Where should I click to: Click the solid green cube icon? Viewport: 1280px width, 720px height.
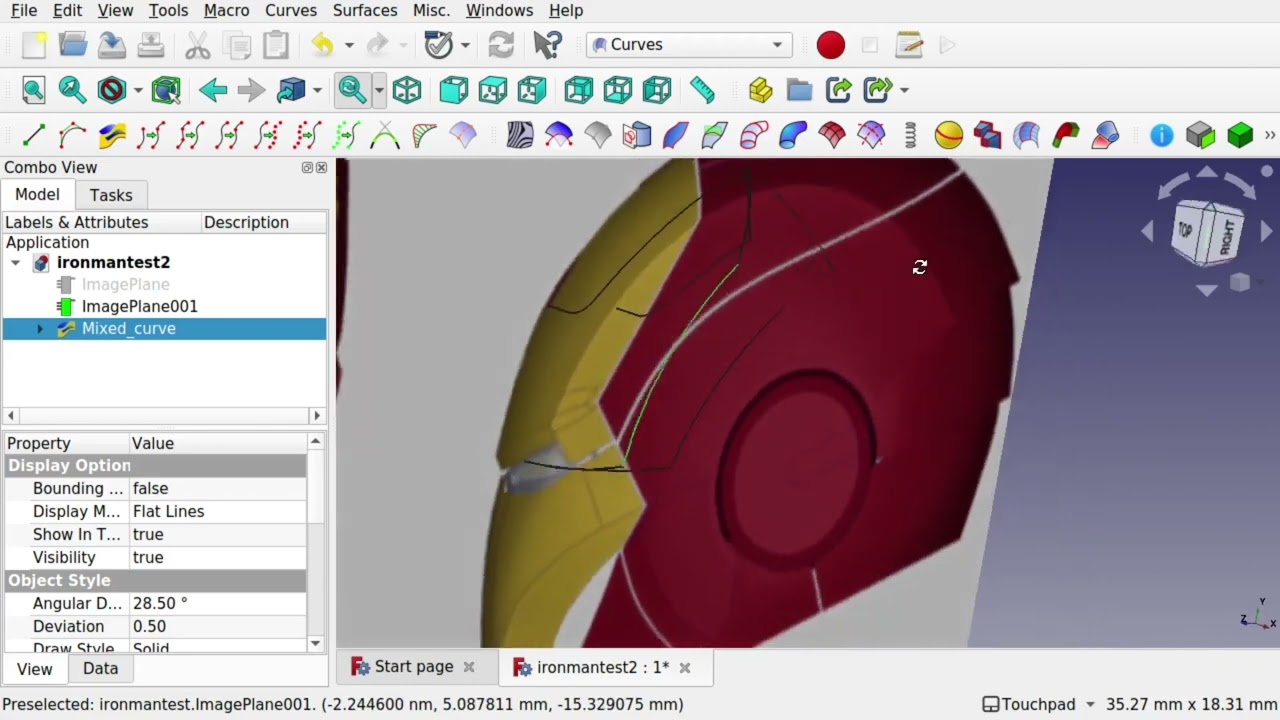point(1240,135)
